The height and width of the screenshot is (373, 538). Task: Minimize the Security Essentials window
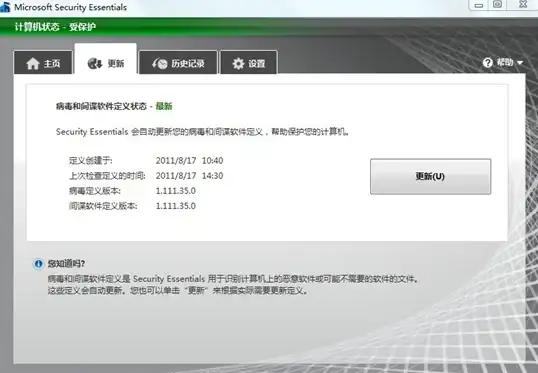click(x=479, y=5)
